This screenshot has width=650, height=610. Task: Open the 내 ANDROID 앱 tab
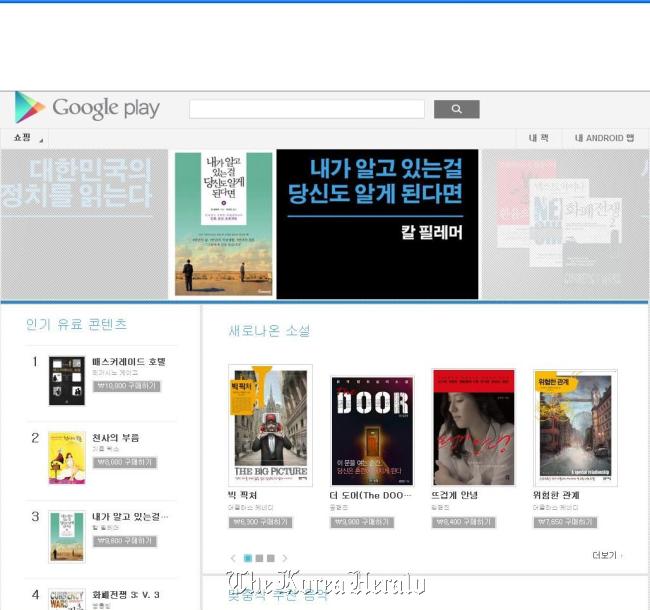pyautogui.click(x=604, y=138)
